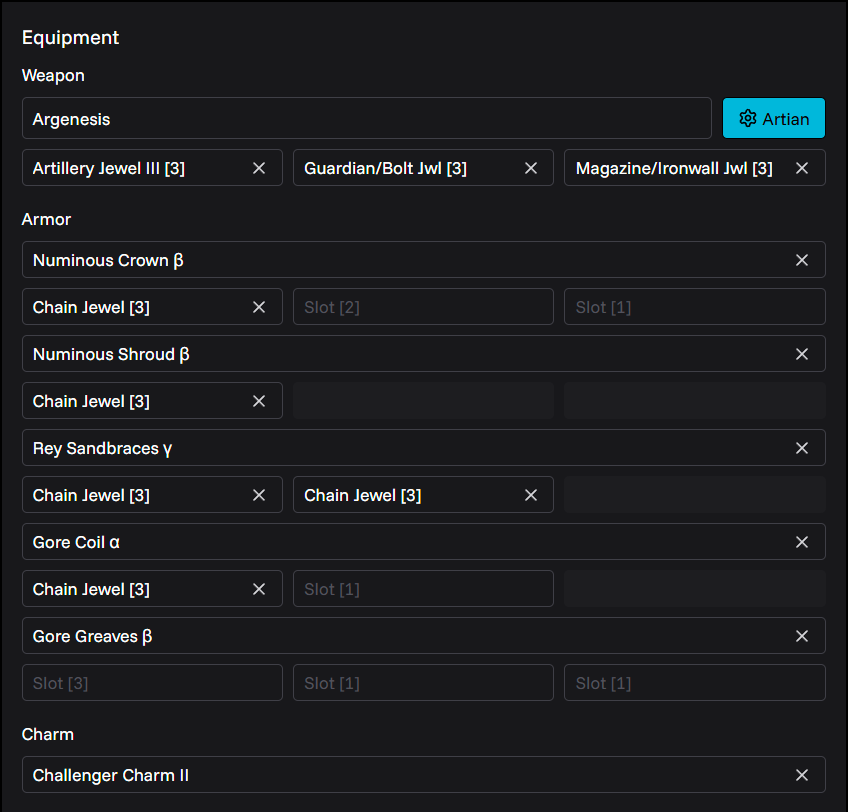The height and width of the screenshot is (812, 848).
Task: Open empty Slot [3] under Gore Greaves
Action: (152, 683)
